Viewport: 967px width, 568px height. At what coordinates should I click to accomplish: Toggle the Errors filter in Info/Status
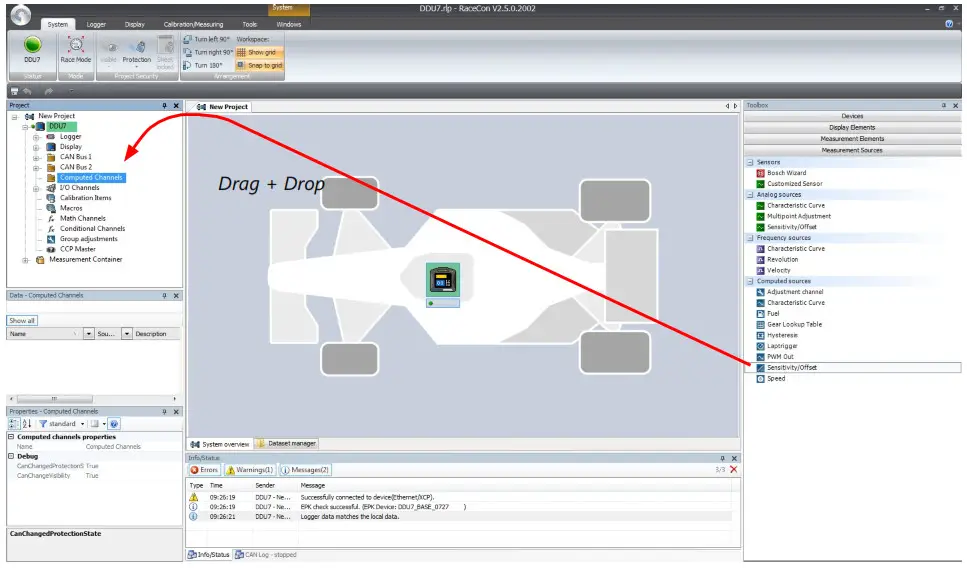[x=204, y=470]
